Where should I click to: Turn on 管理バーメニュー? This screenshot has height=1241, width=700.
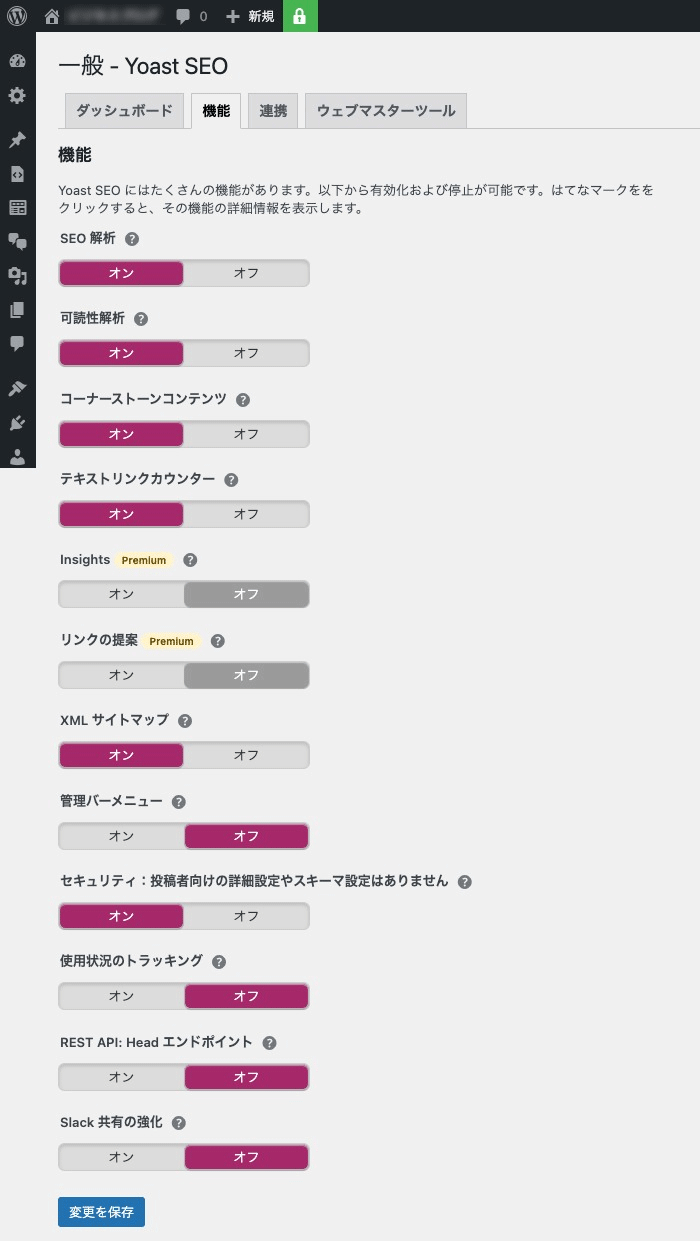(x=121, y=836)
